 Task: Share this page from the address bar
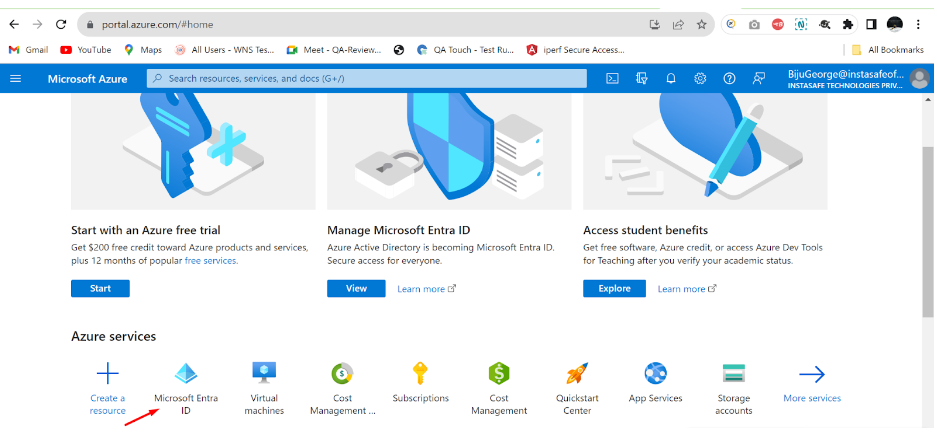pyautogui.click(x=678, y=24)
